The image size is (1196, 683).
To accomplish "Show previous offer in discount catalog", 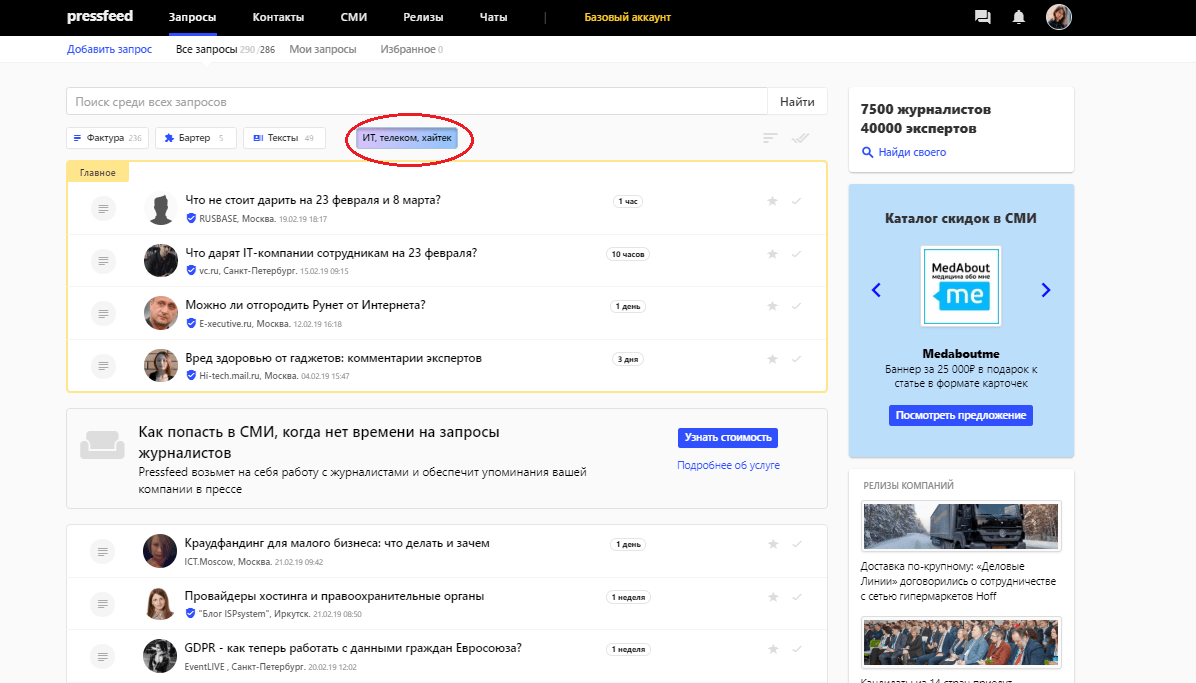I will click(876, 290).
